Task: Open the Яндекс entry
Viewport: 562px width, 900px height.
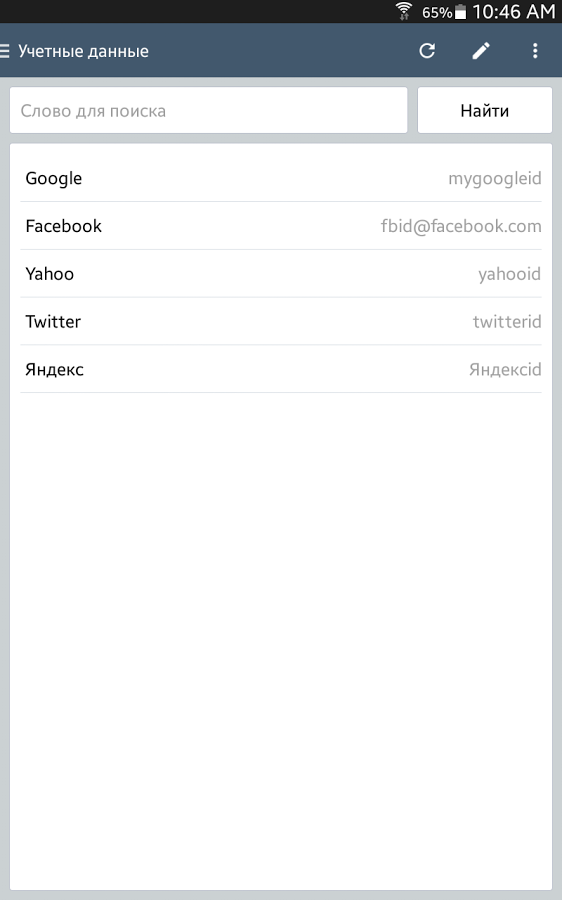Action: coord(281,369)
